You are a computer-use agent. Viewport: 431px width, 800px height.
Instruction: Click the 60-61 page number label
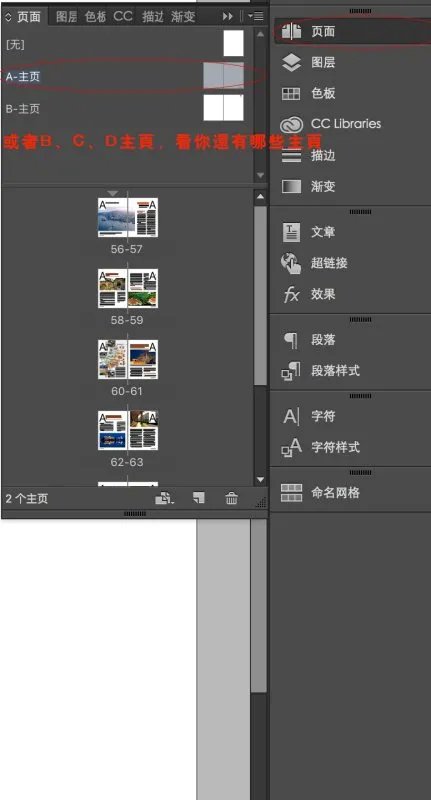click(126, 391)
